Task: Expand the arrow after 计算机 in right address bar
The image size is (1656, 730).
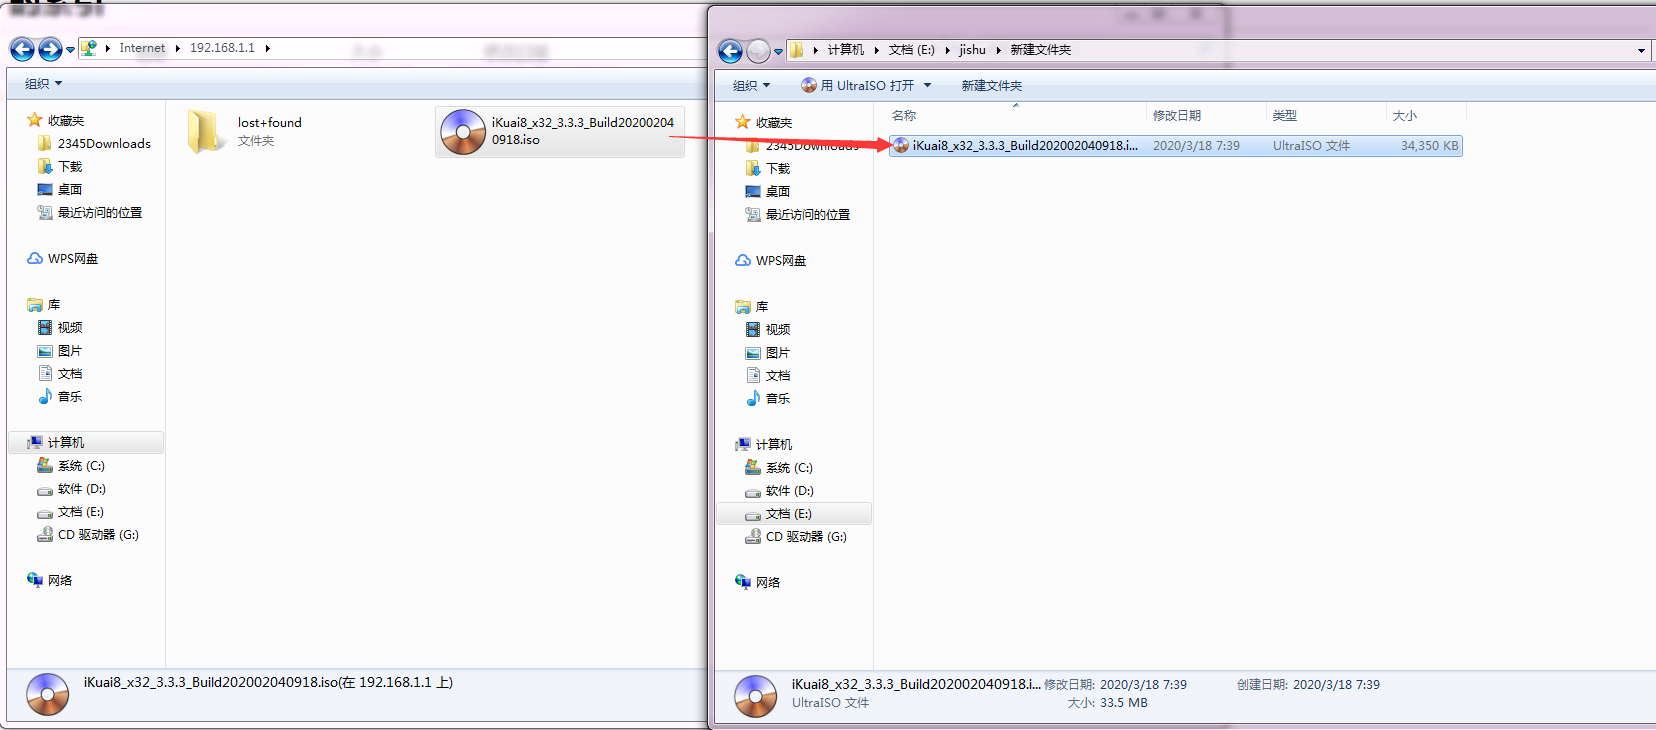Action: click(x=876, y=50)
